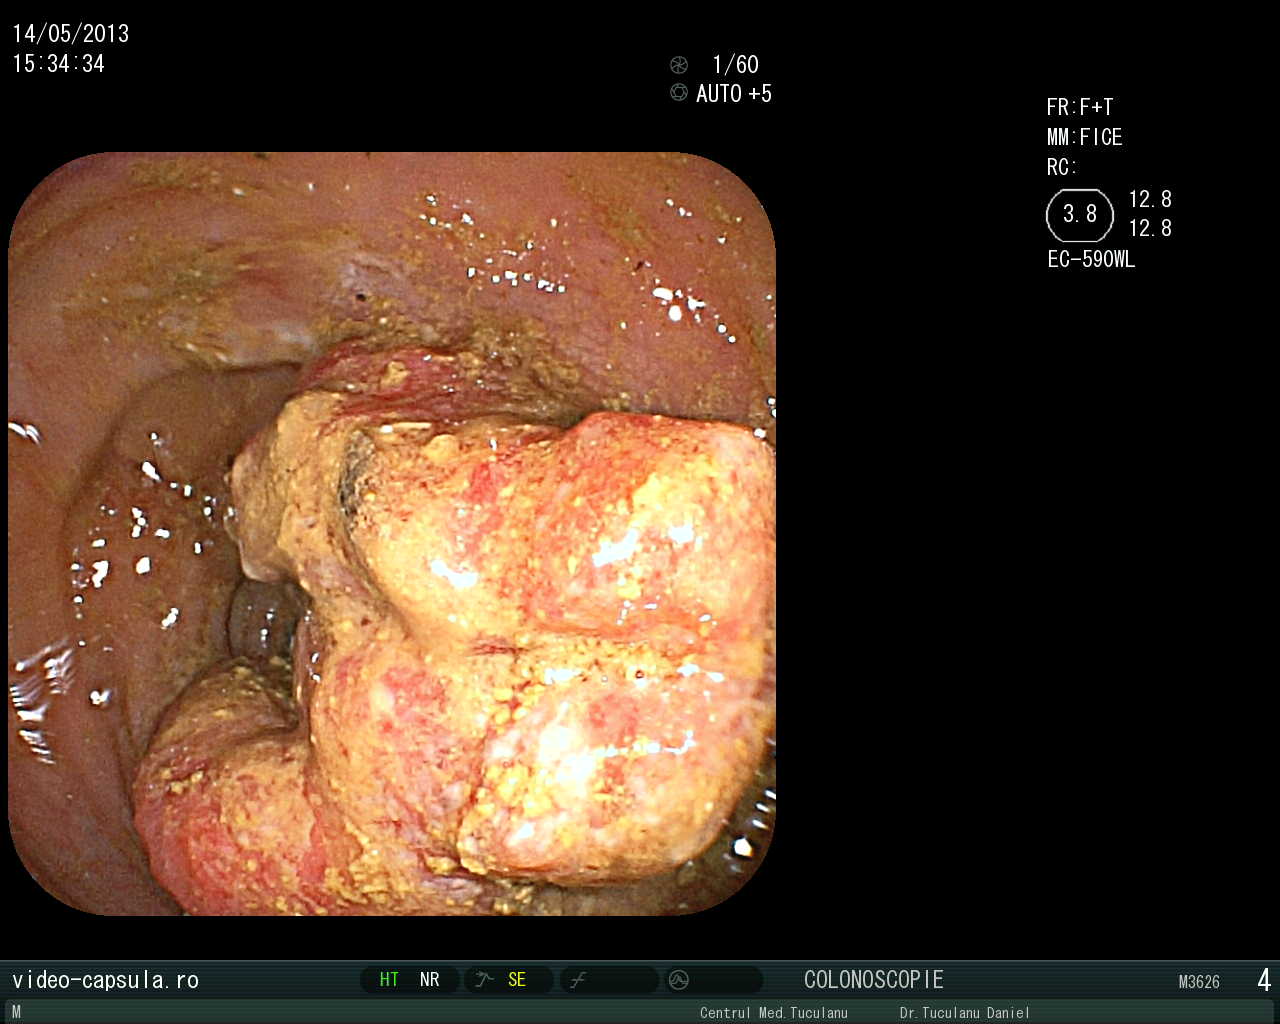This screenshot has height=1024, width=1280.
Task: Click the Dr. Tuculanu Daniel name field
Action: 964,1013
